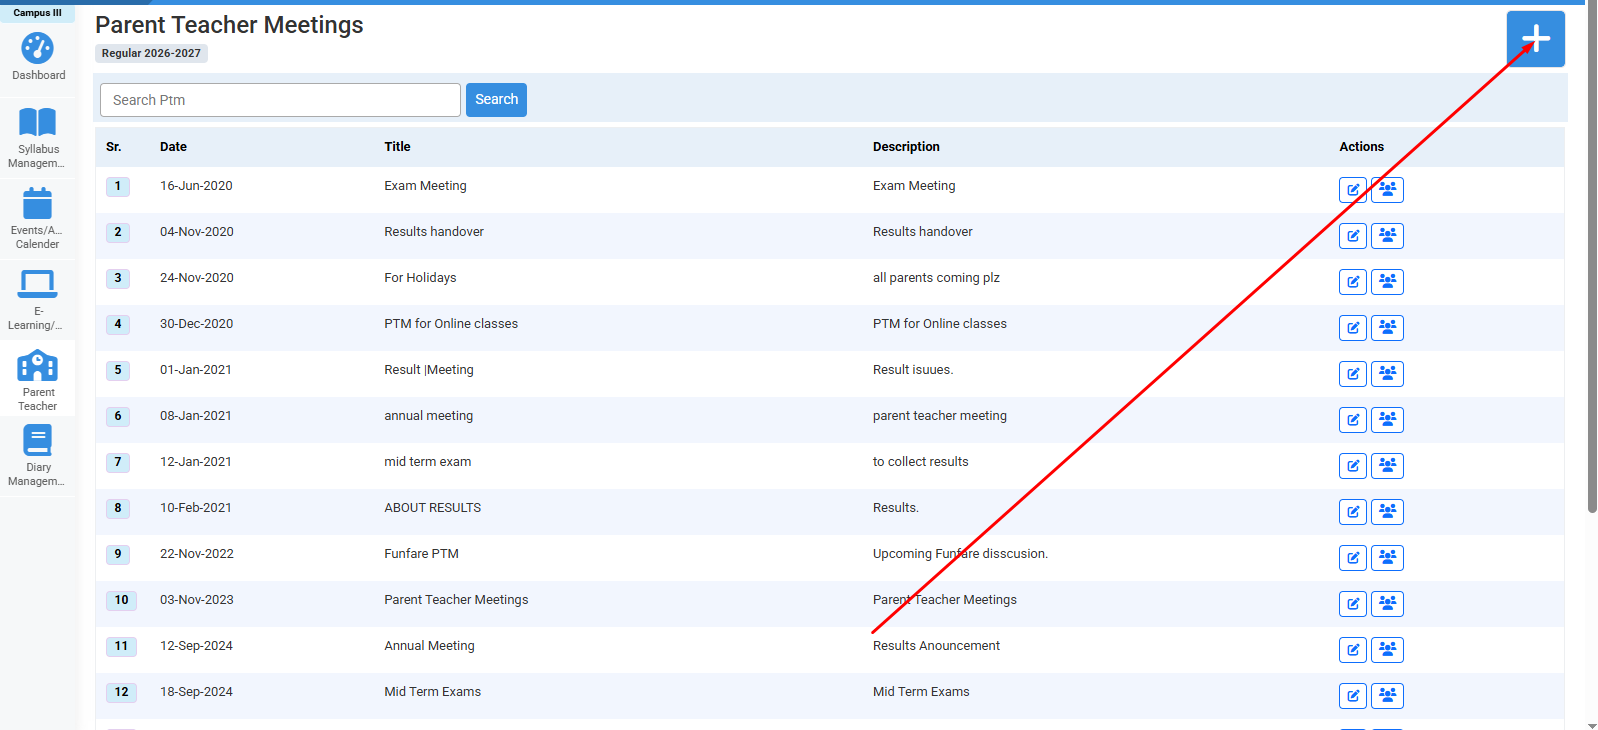Click the add new meeting plus button
Viewport: 1598px width, 730px height.
coord(1535,39)
